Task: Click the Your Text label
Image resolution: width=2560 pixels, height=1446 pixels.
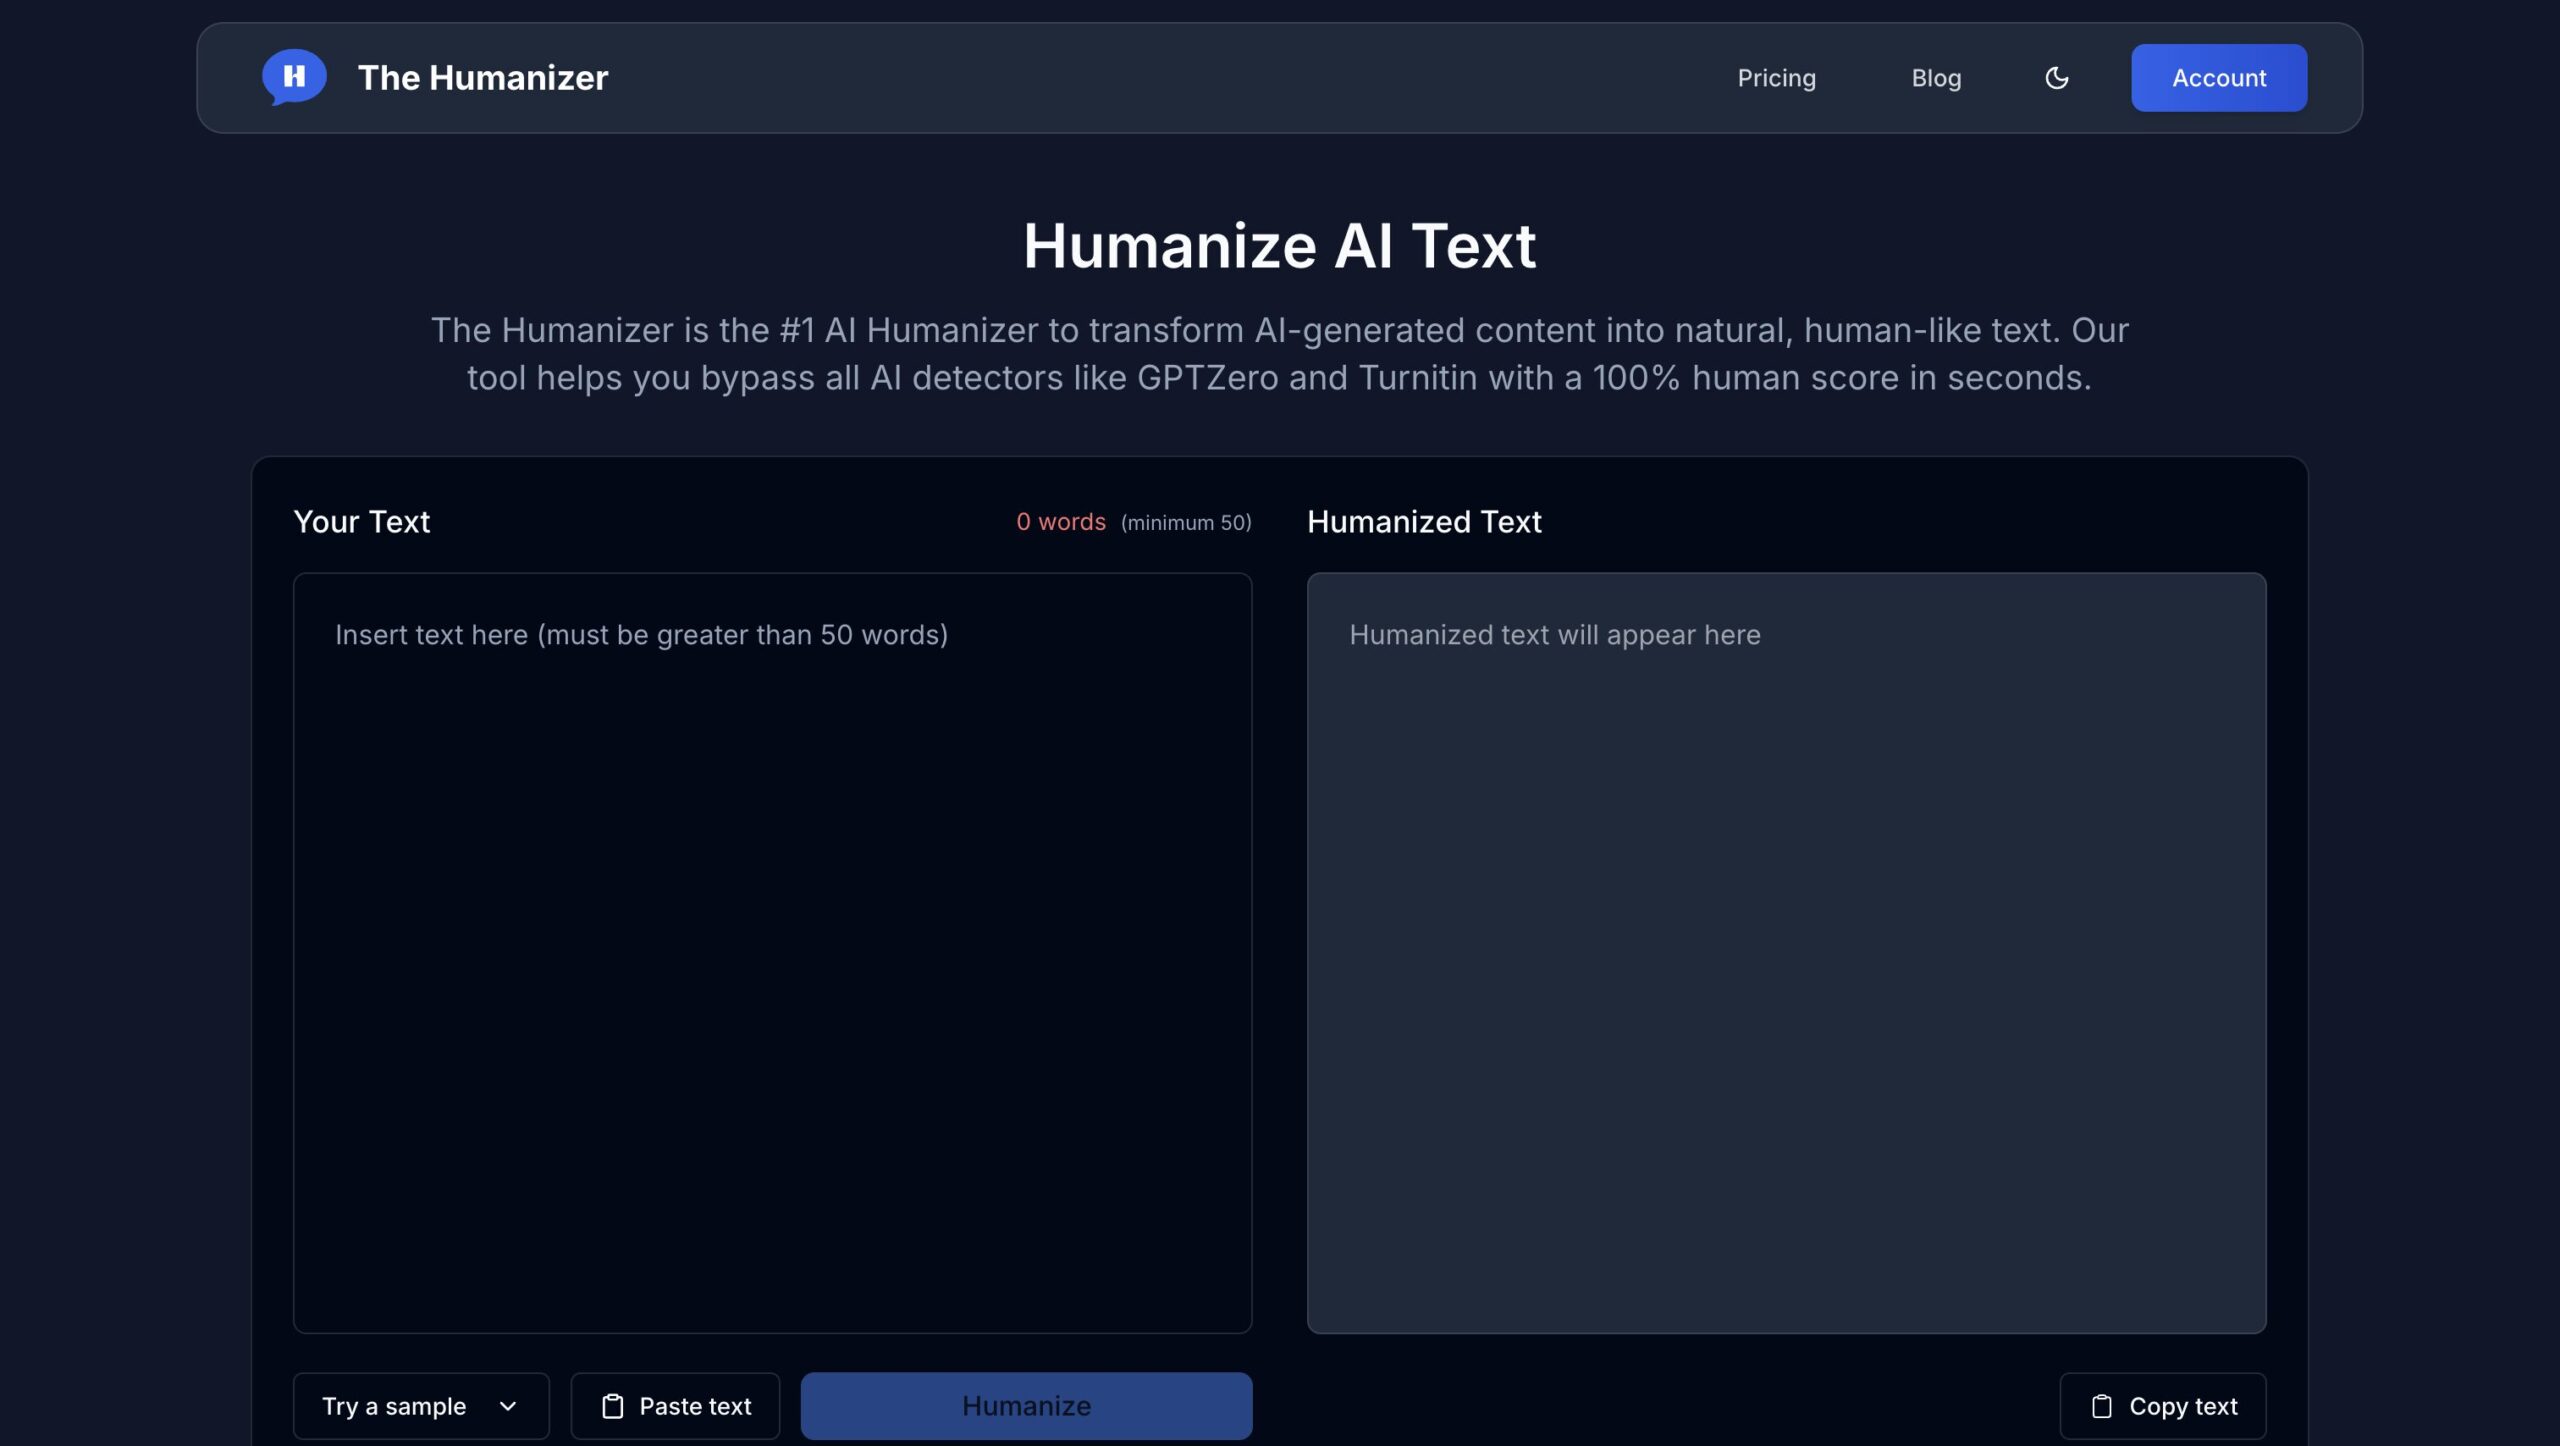Action: tap(361, 522)
